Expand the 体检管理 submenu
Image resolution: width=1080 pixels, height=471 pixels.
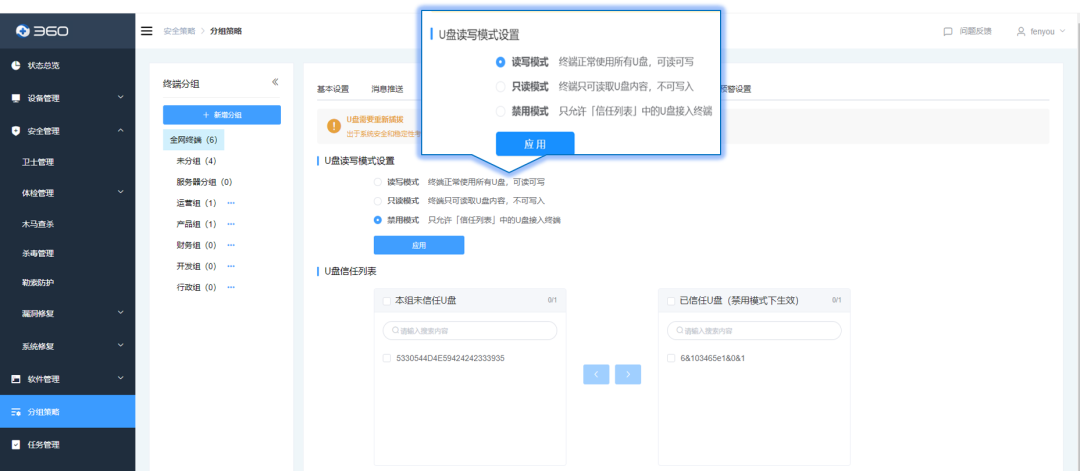click(68, 193)
